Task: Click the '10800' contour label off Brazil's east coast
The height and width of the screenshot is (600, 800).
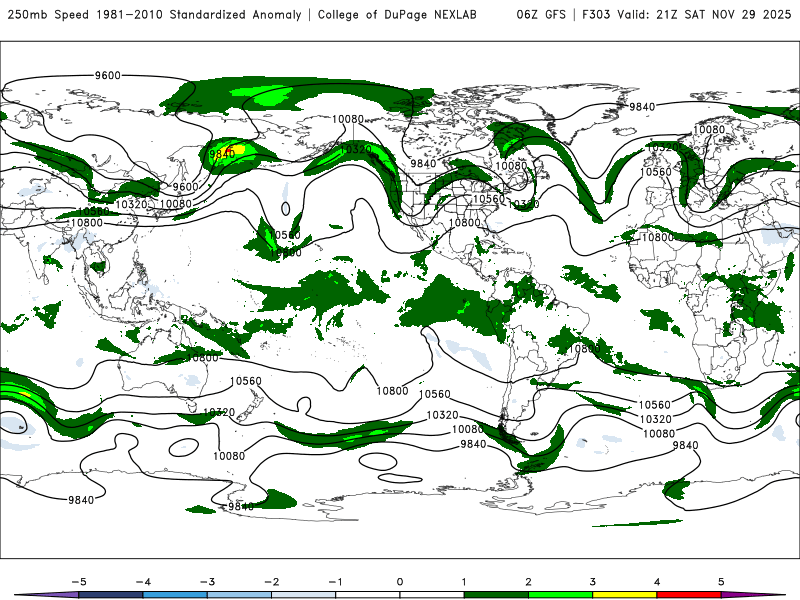Action: coord(584,348)
